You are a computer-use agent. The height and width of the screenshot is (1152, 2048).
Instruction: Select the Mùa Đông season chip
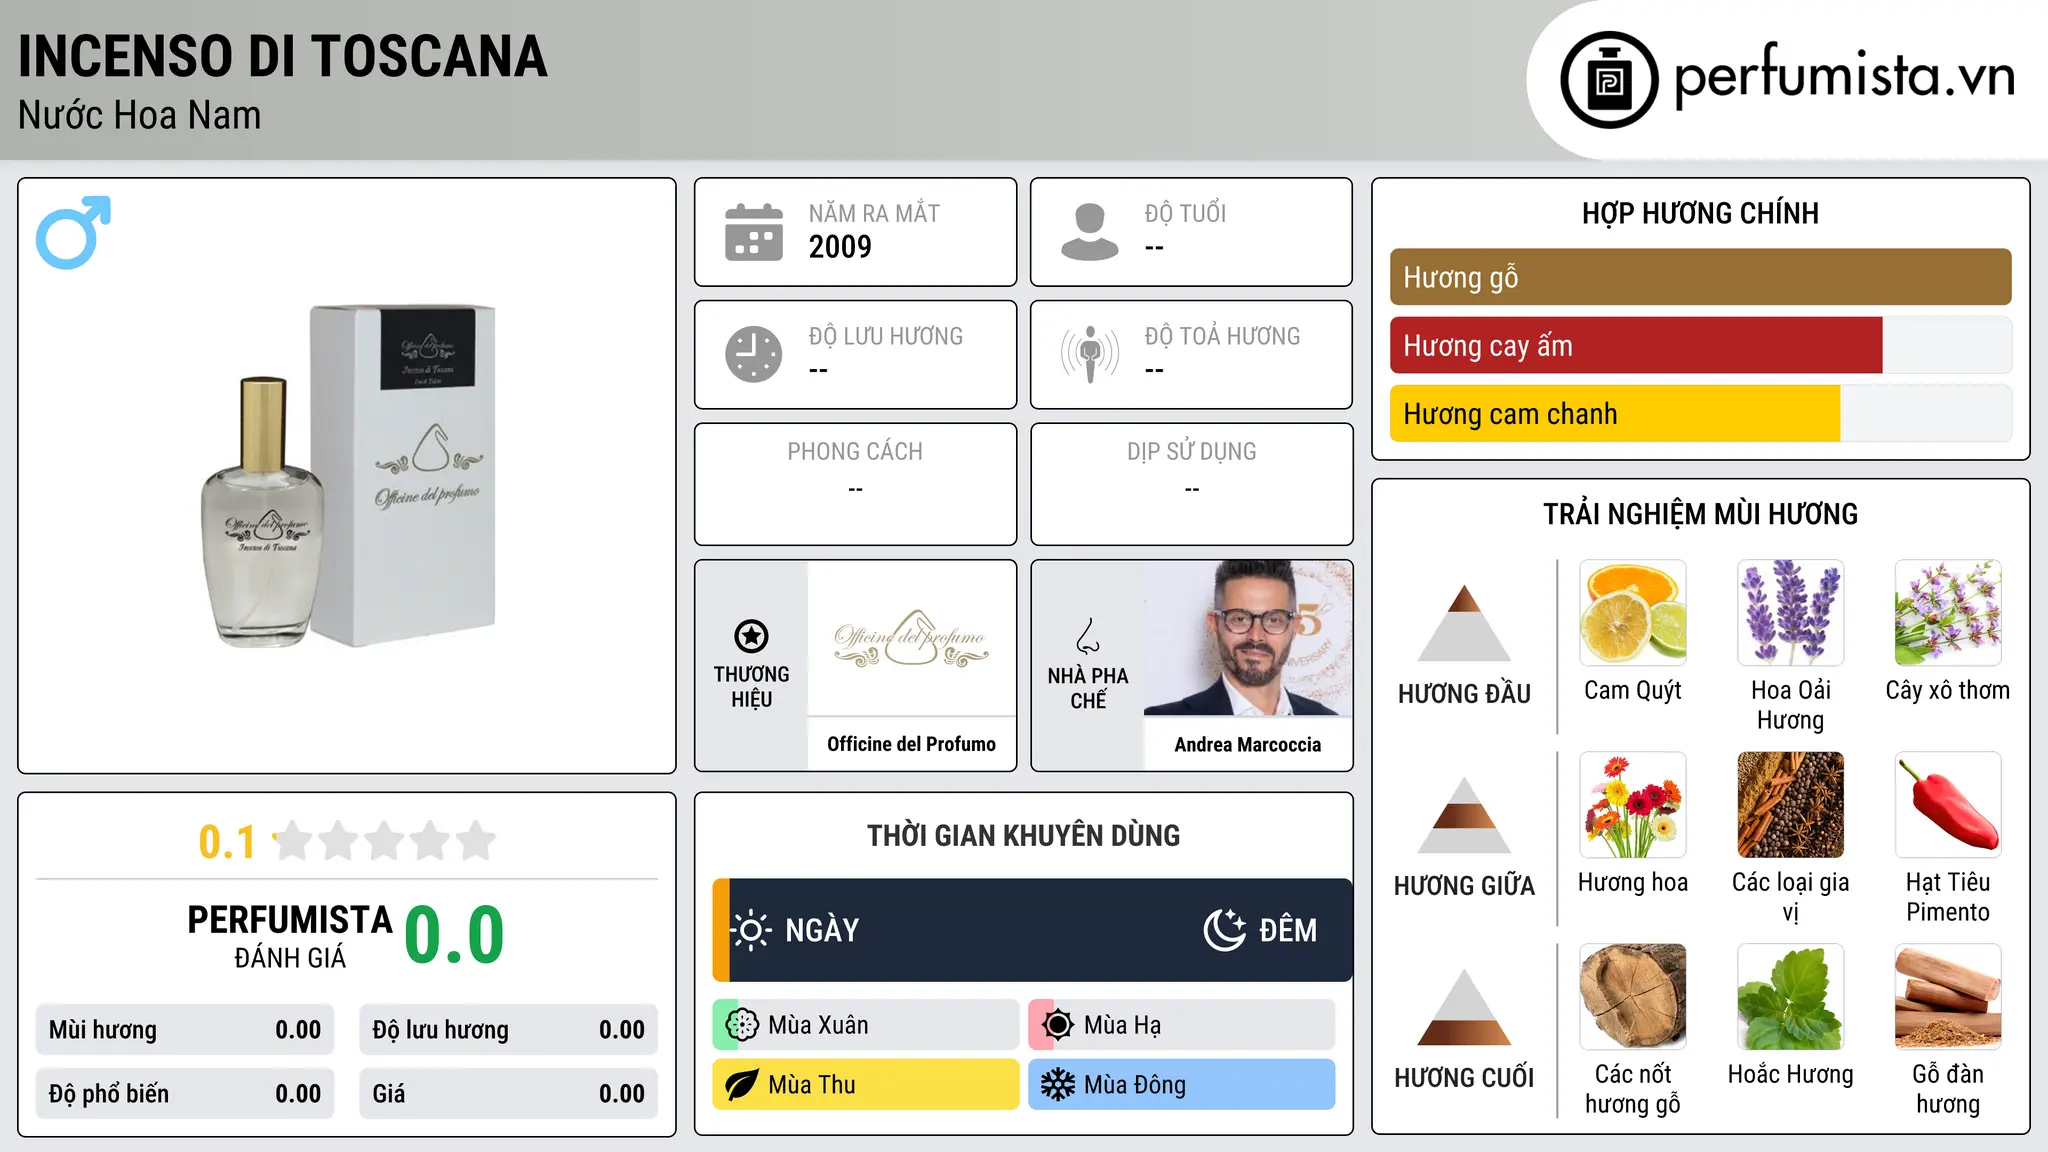click(x=1182, y=1085)
